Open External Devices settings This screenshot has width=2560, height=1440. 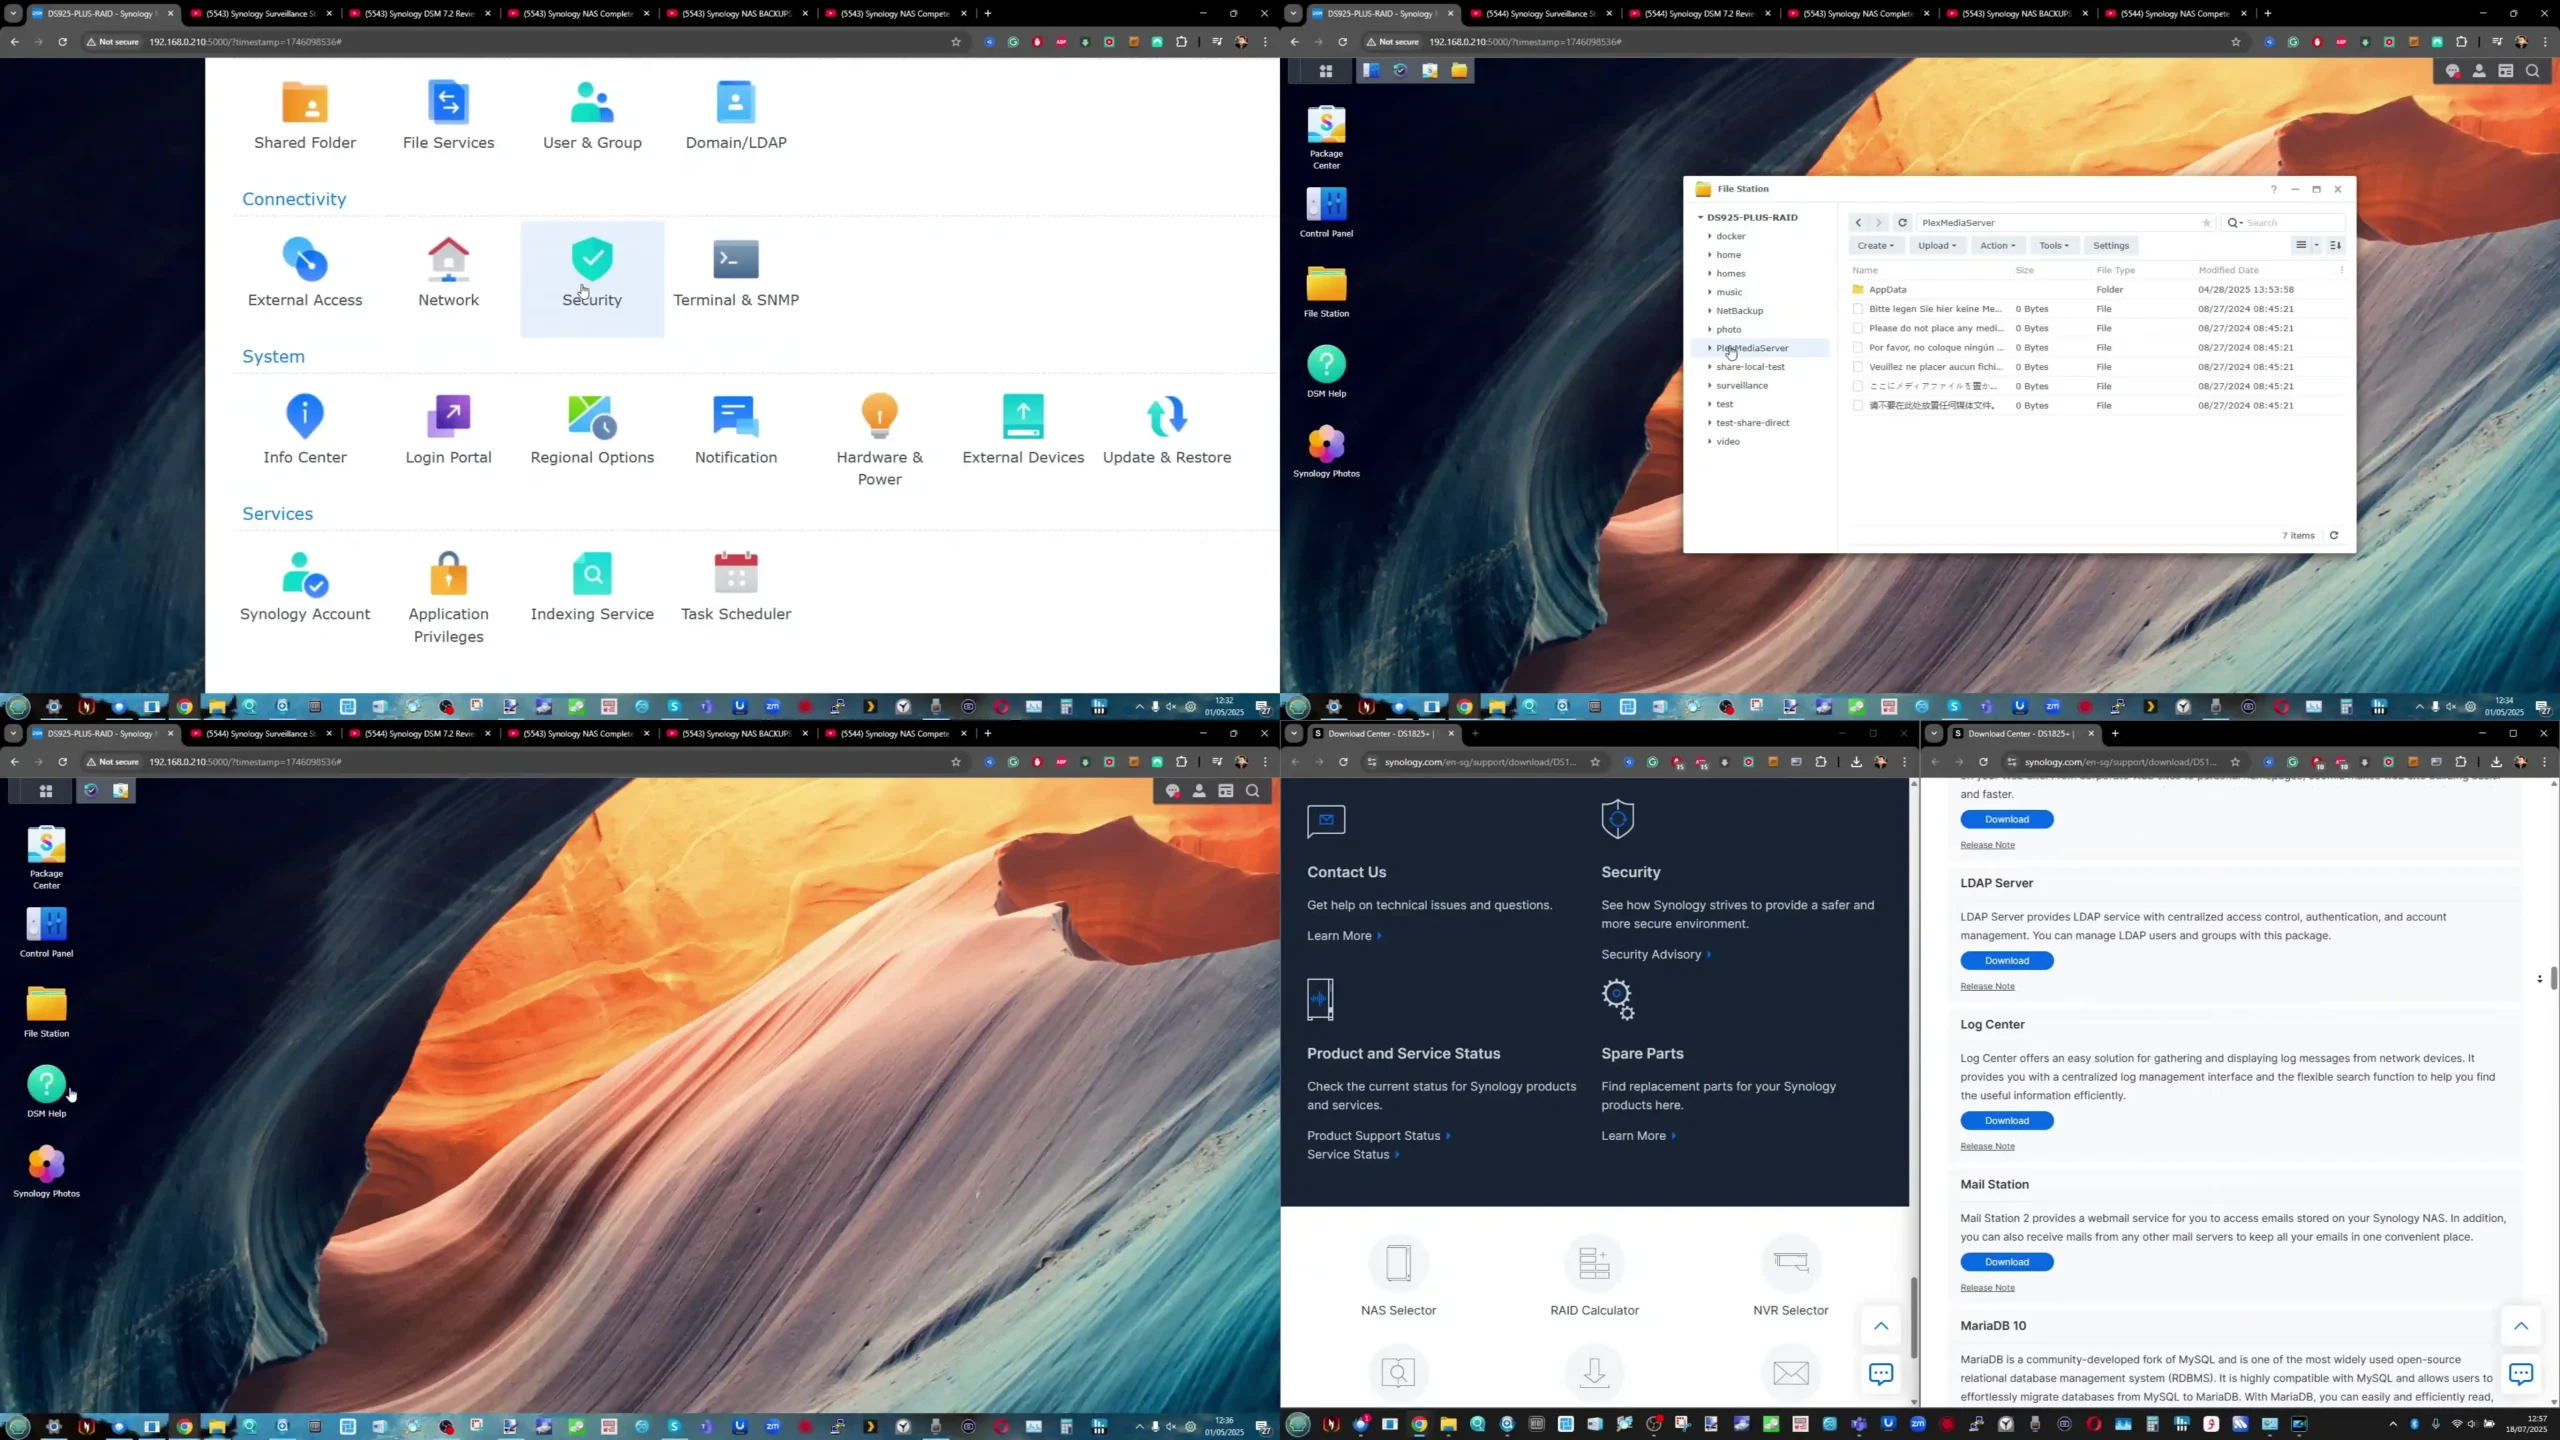(1023, 429)
